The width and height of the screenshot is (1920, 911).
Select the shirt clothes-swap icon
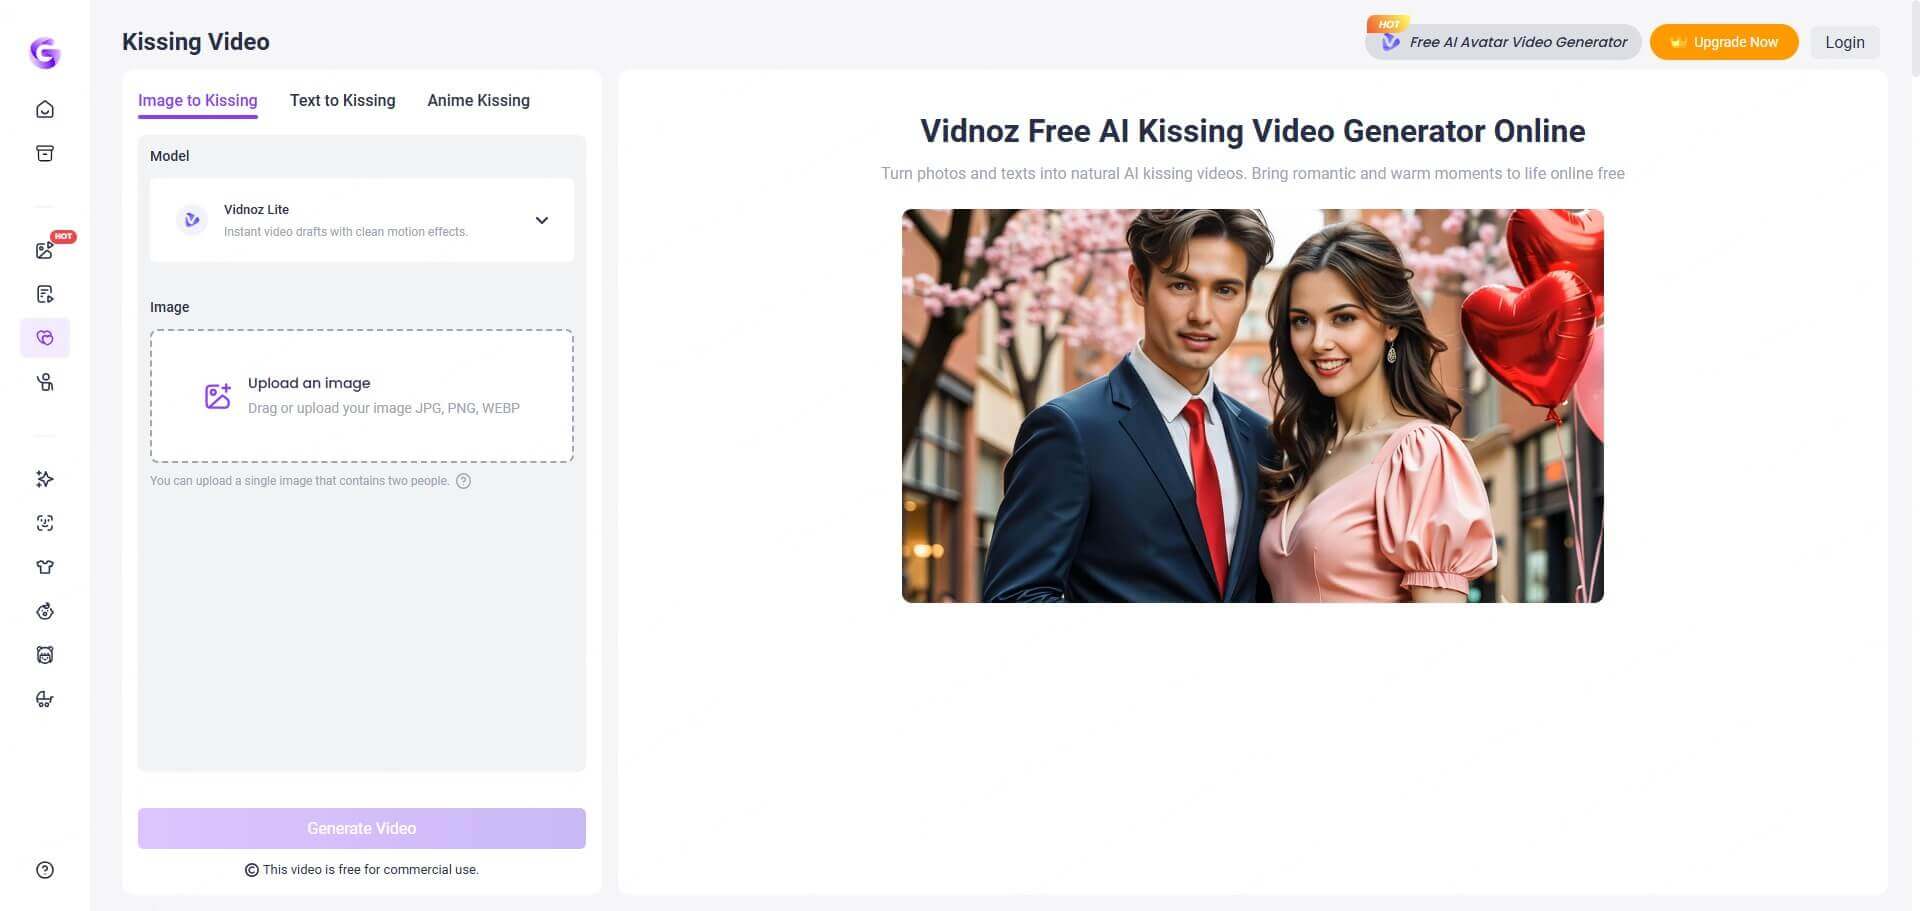click(x=44, y=566)
